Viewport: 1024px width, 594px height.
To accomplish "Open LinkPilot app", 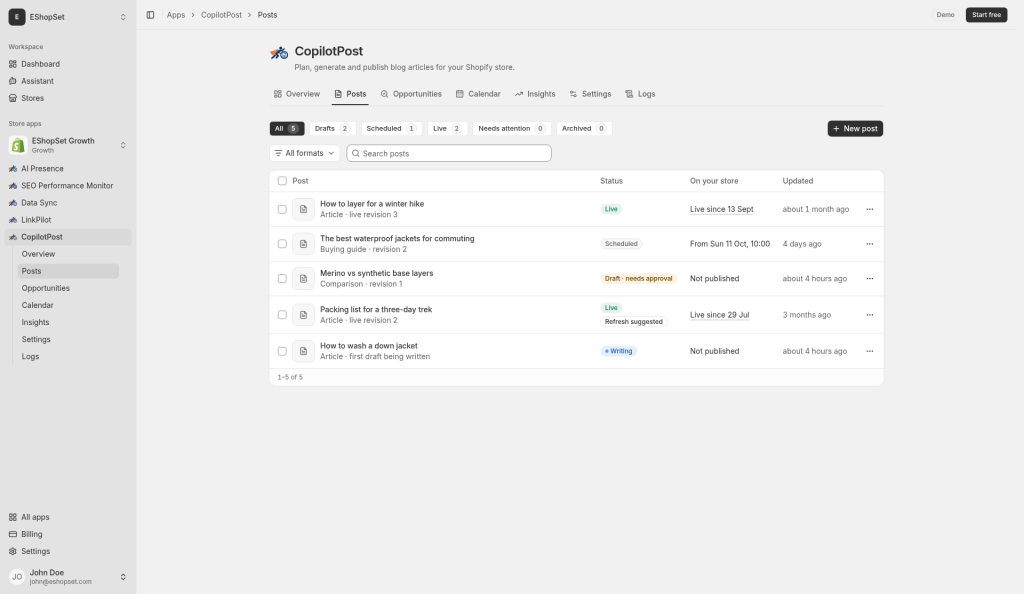I will coord(68,220).
